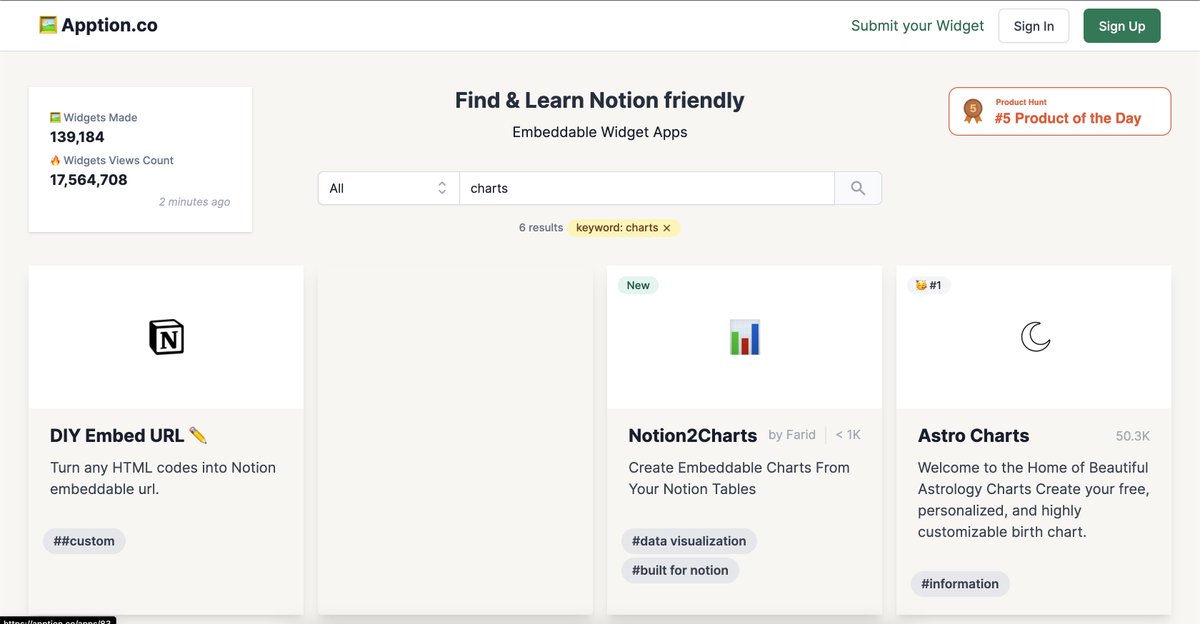Remove the keyword: charts filter tag

pos(666,227)
